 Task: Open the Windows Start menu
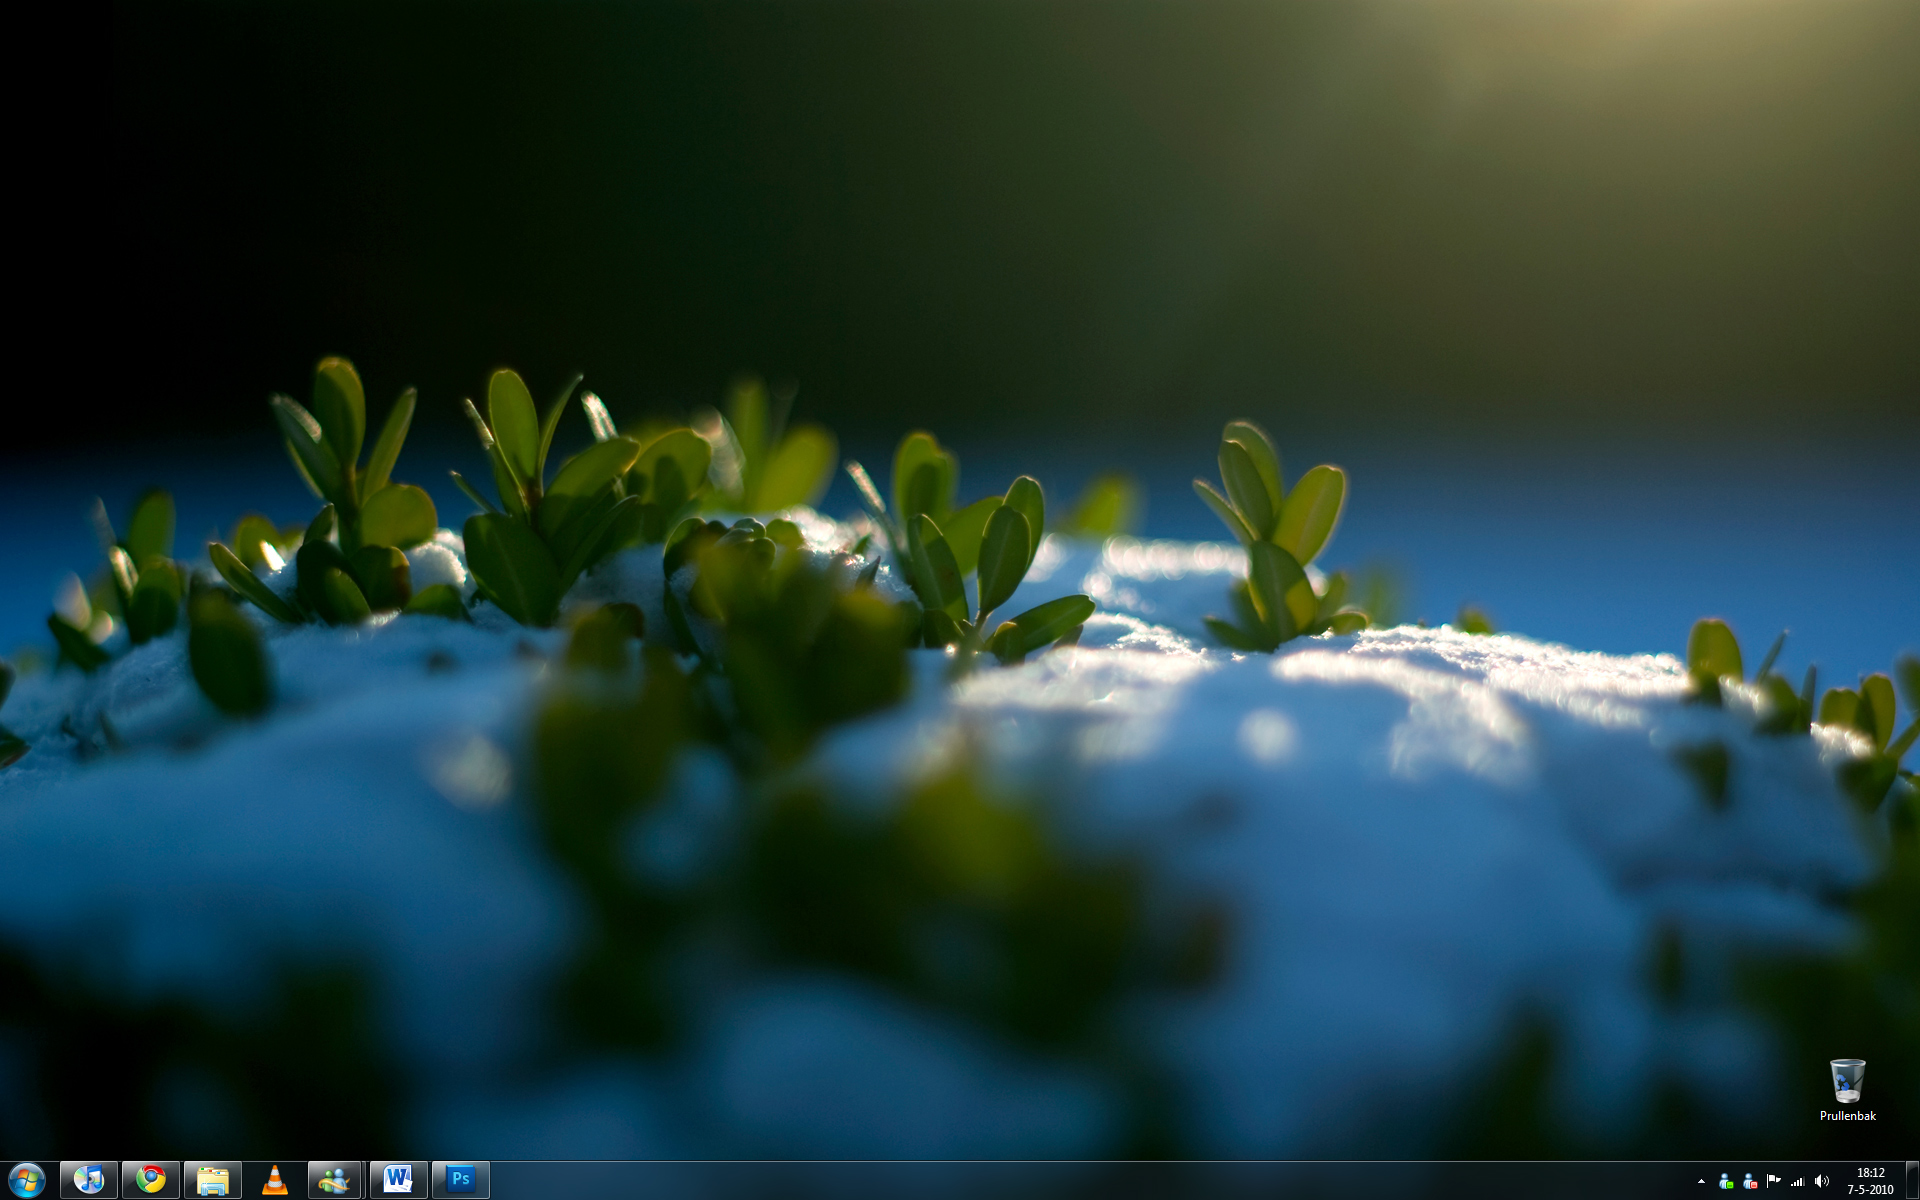pos(26,1180)
